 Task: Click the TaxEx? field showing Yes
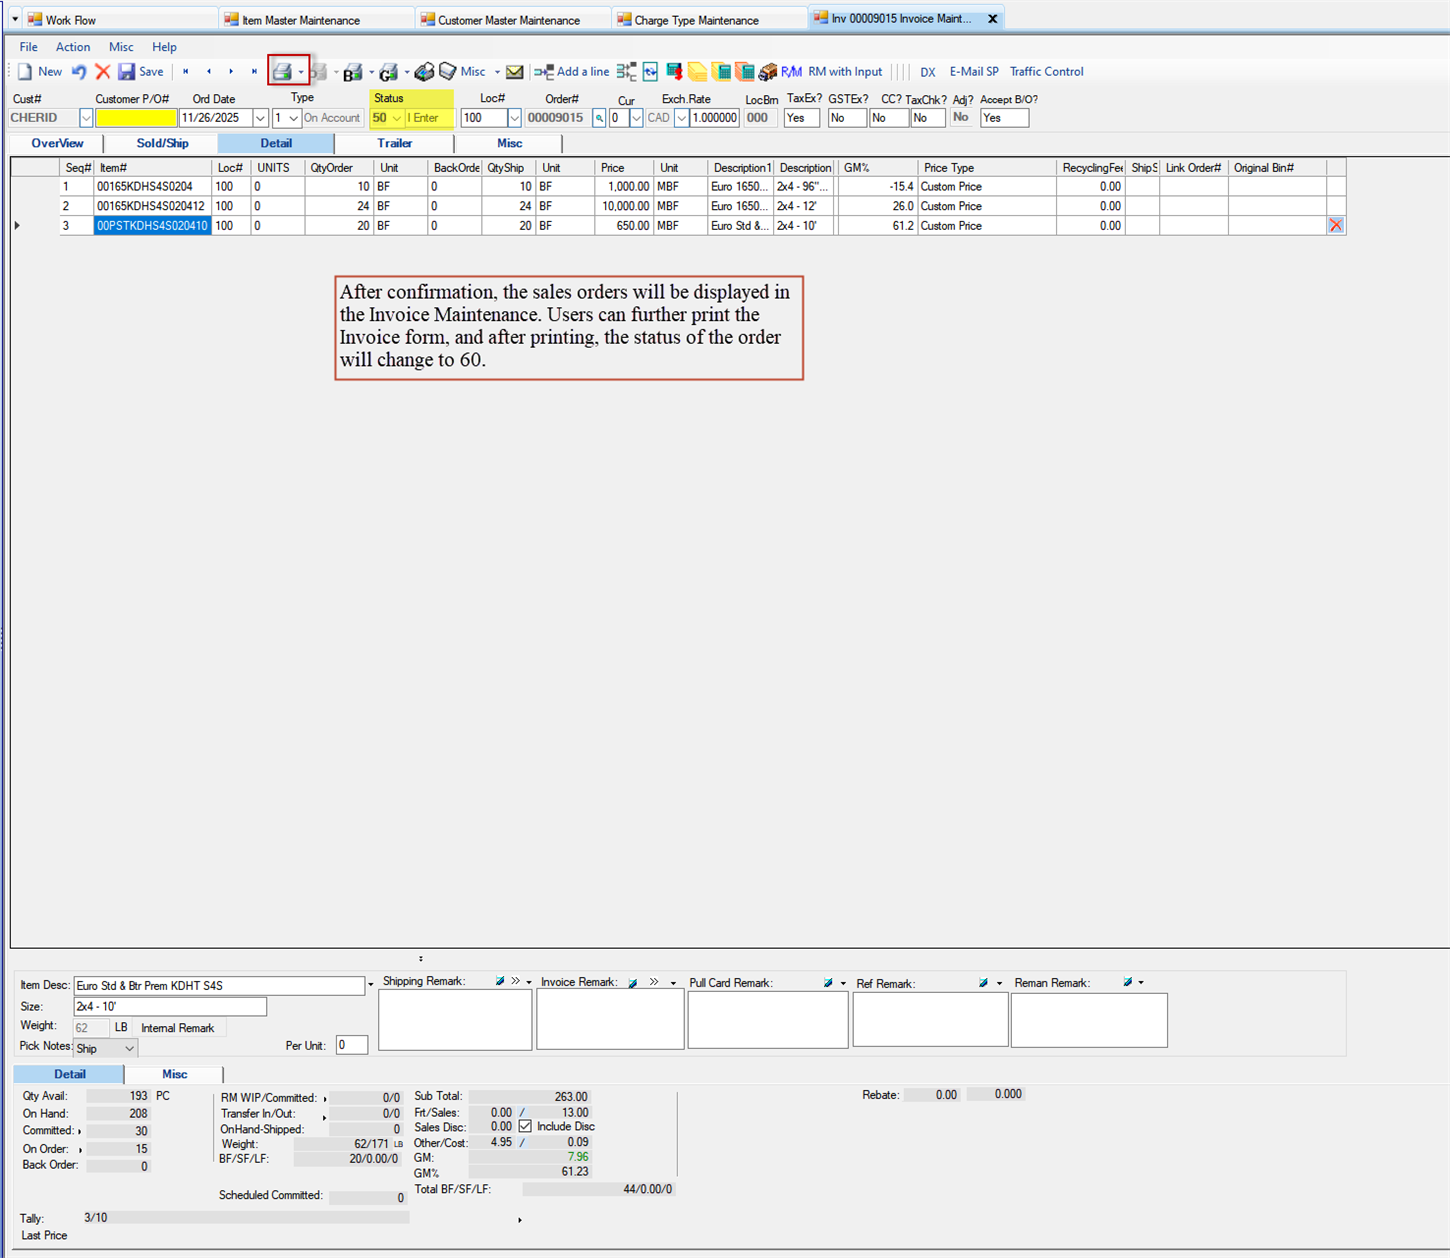tap(800, 117)
